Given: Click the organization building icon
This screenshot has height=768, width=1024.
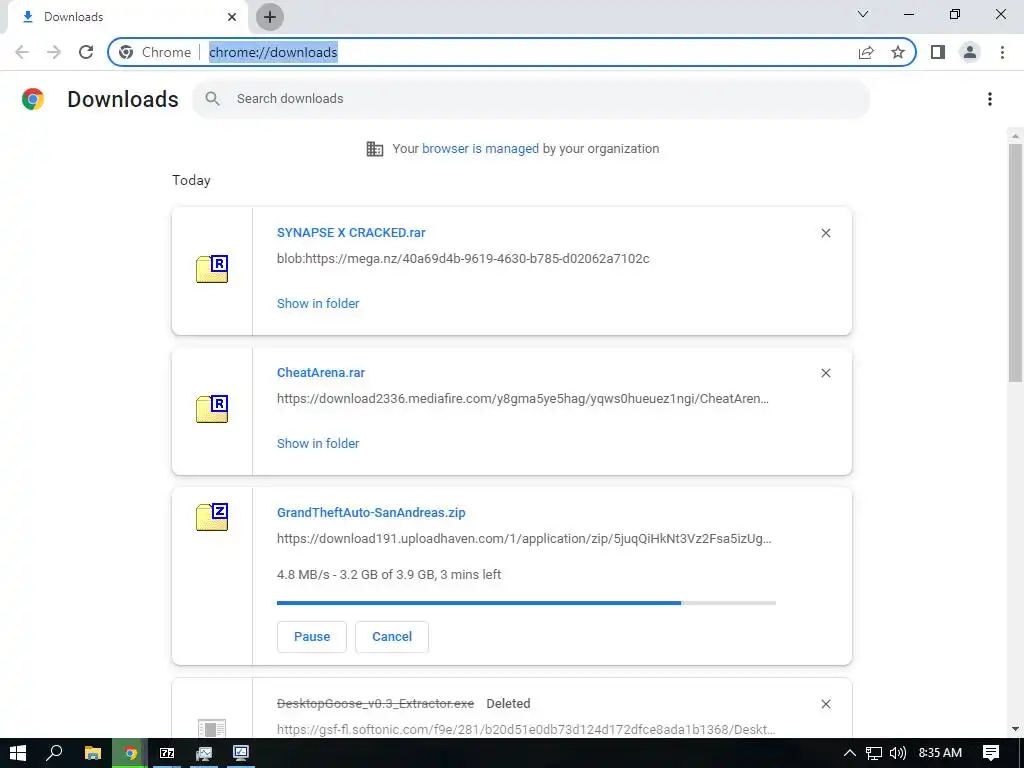Looking at the screenshot, I should click(x=375, y=149).
